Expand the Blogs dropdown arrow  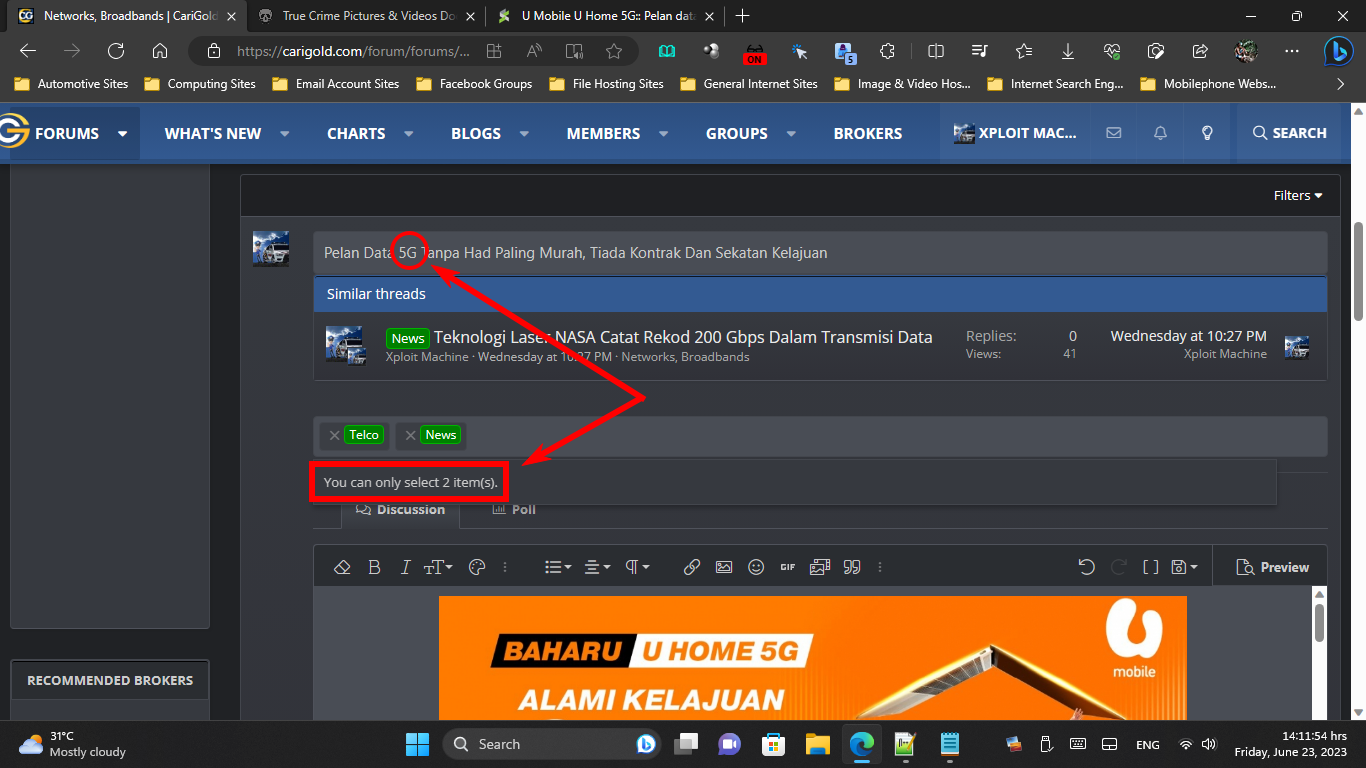pyautogui.click(x=524, y=134)
